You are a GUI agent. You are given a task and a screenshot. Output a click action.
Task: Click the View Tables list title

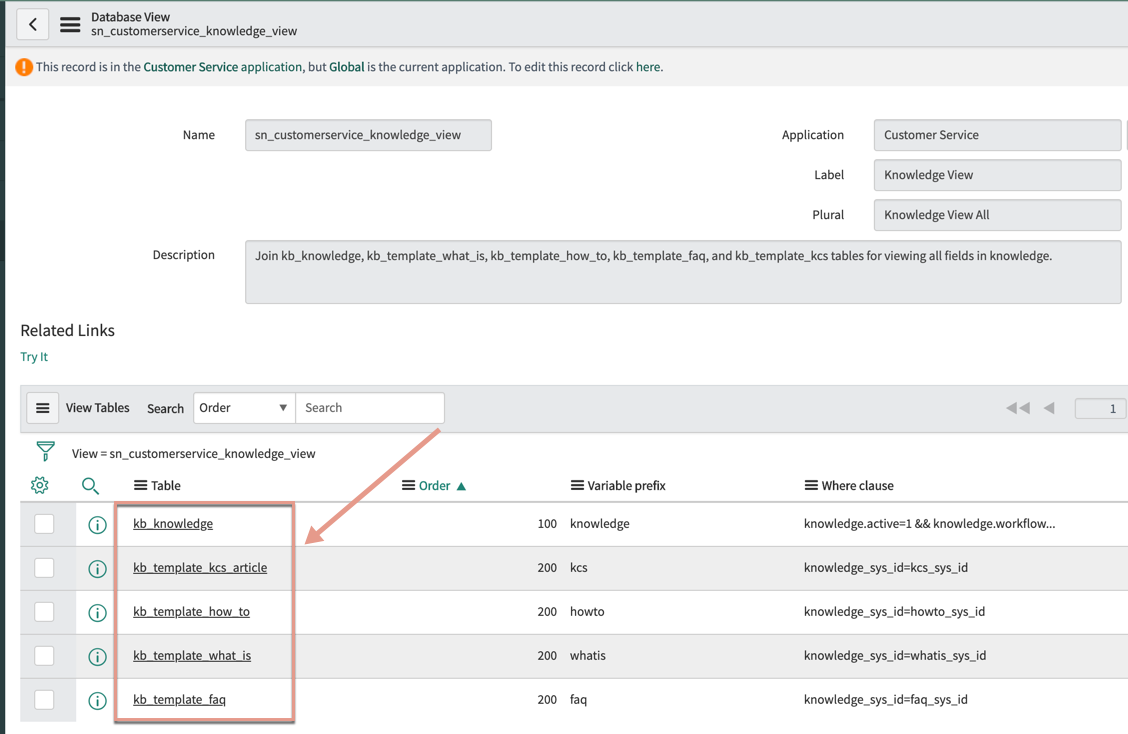click(x=98, y=408)
